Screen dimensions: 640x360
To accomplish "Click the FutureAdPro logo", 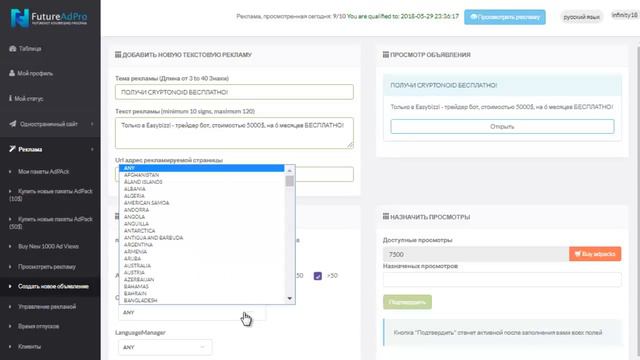I will click(x=49, y=18).
